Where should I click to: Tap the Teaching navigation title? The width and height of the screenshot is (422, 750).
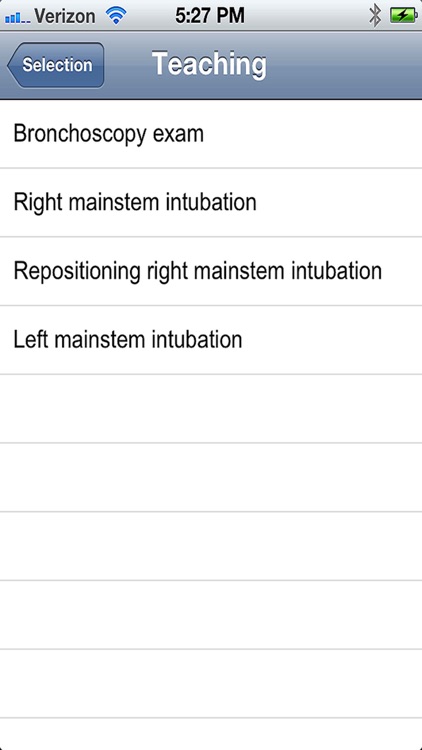209,64
